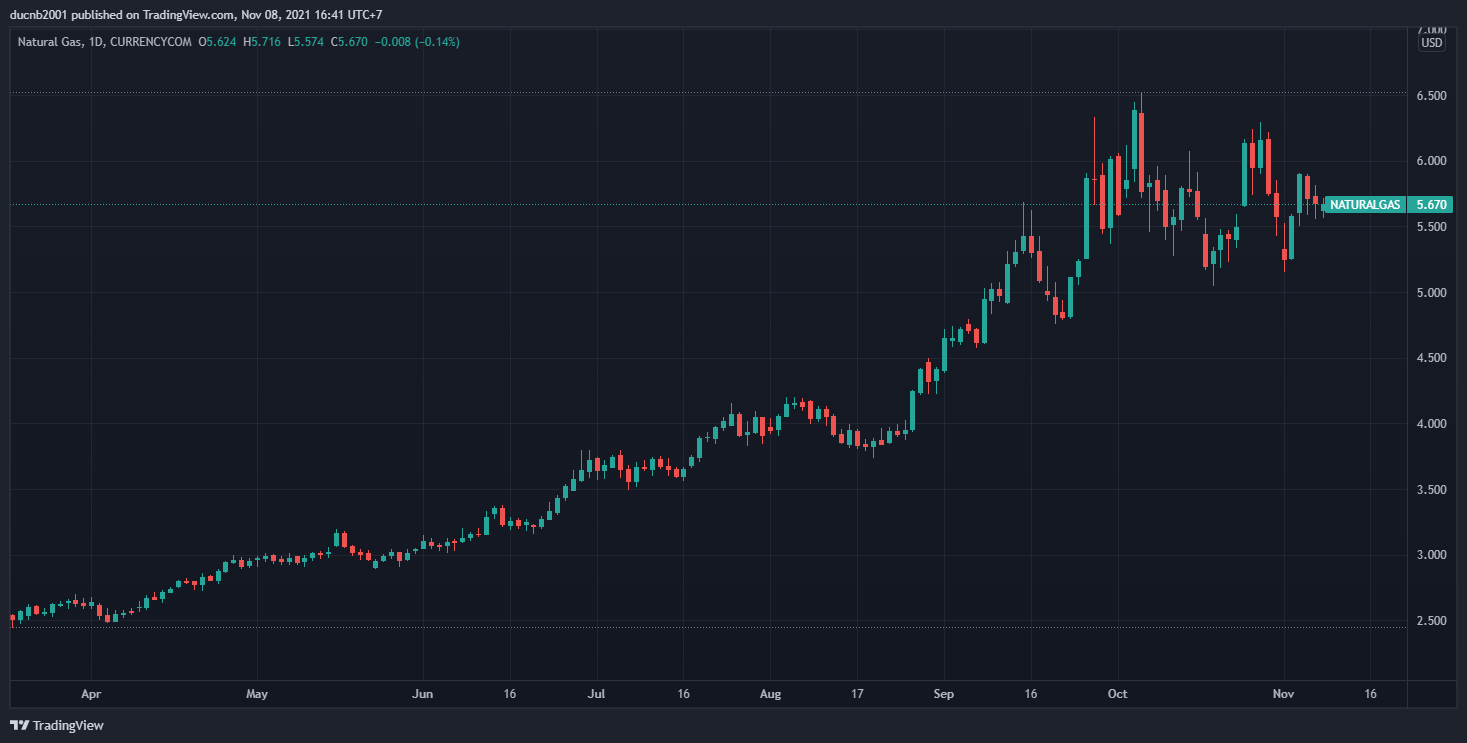
Task: Click the Jul label on time axis
Action: [x=596, y=693]
